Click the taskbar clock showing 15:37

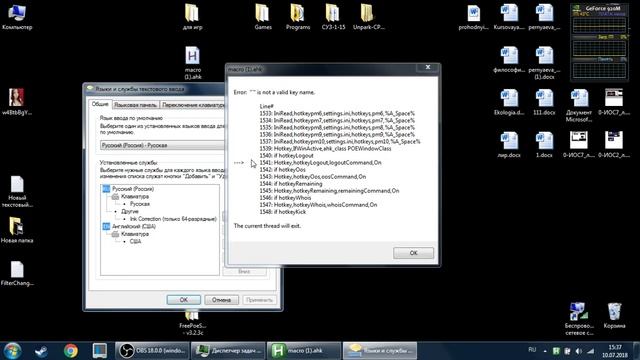[x=614, y=351]
